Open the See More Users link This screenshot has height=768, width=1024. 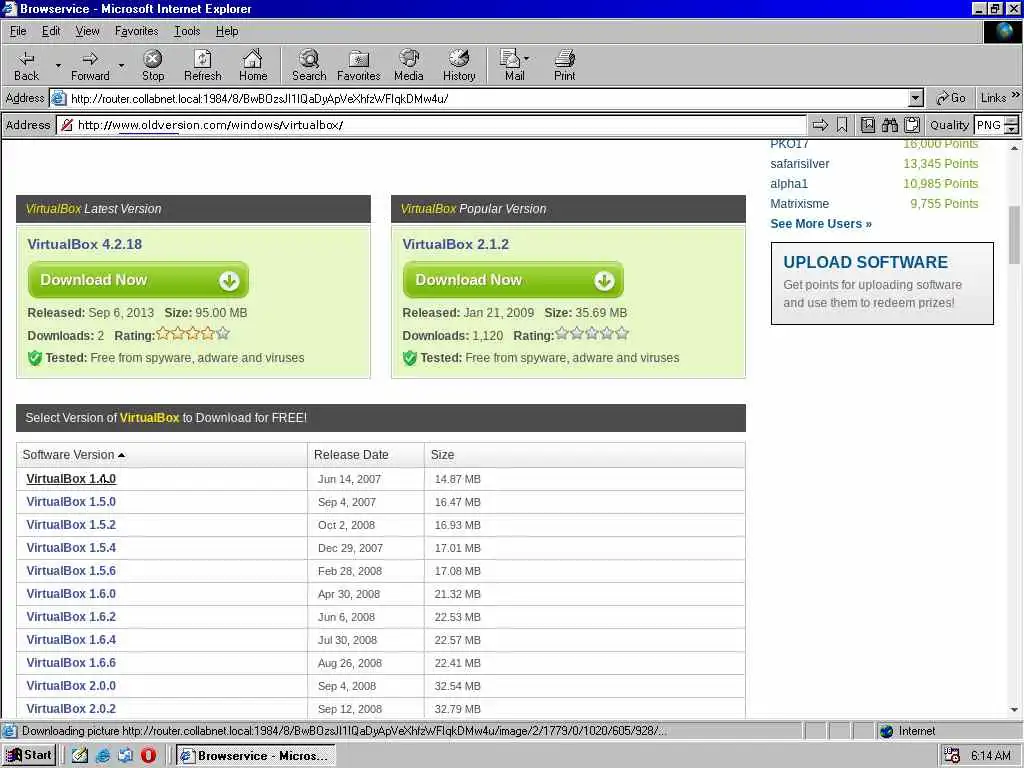pos(821,223)
